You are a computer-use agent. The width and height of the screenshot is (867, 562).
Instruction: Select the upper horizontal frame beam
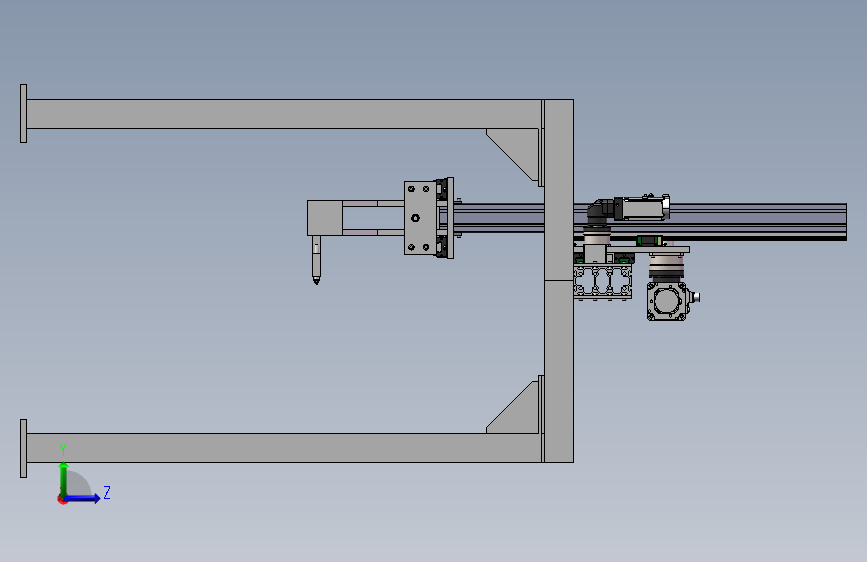(284, 114)
